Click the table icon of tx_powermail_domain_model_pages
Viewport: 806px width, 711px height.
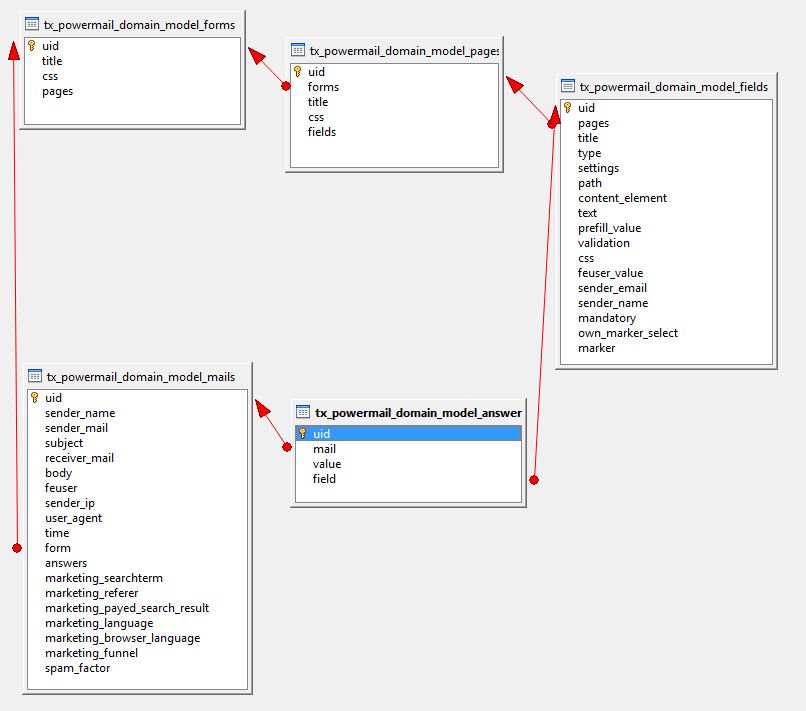298,48
